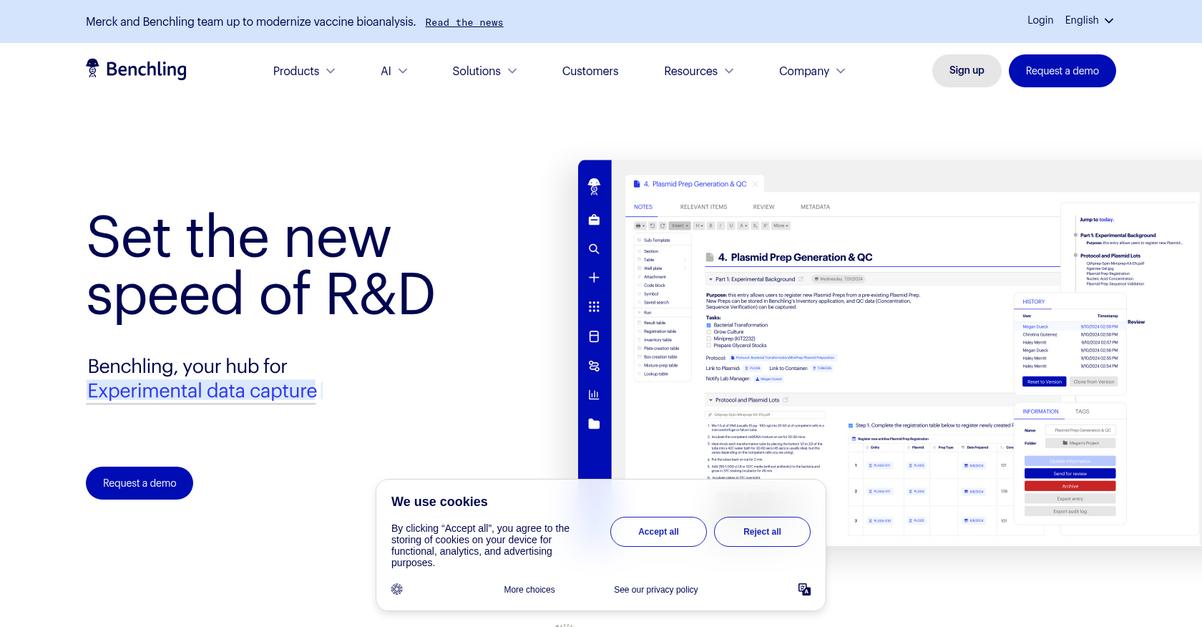This screenshot has height=627, width=1202.
Task: Click Benchling mascot icon in app sidebar
Action: [594, 186]
